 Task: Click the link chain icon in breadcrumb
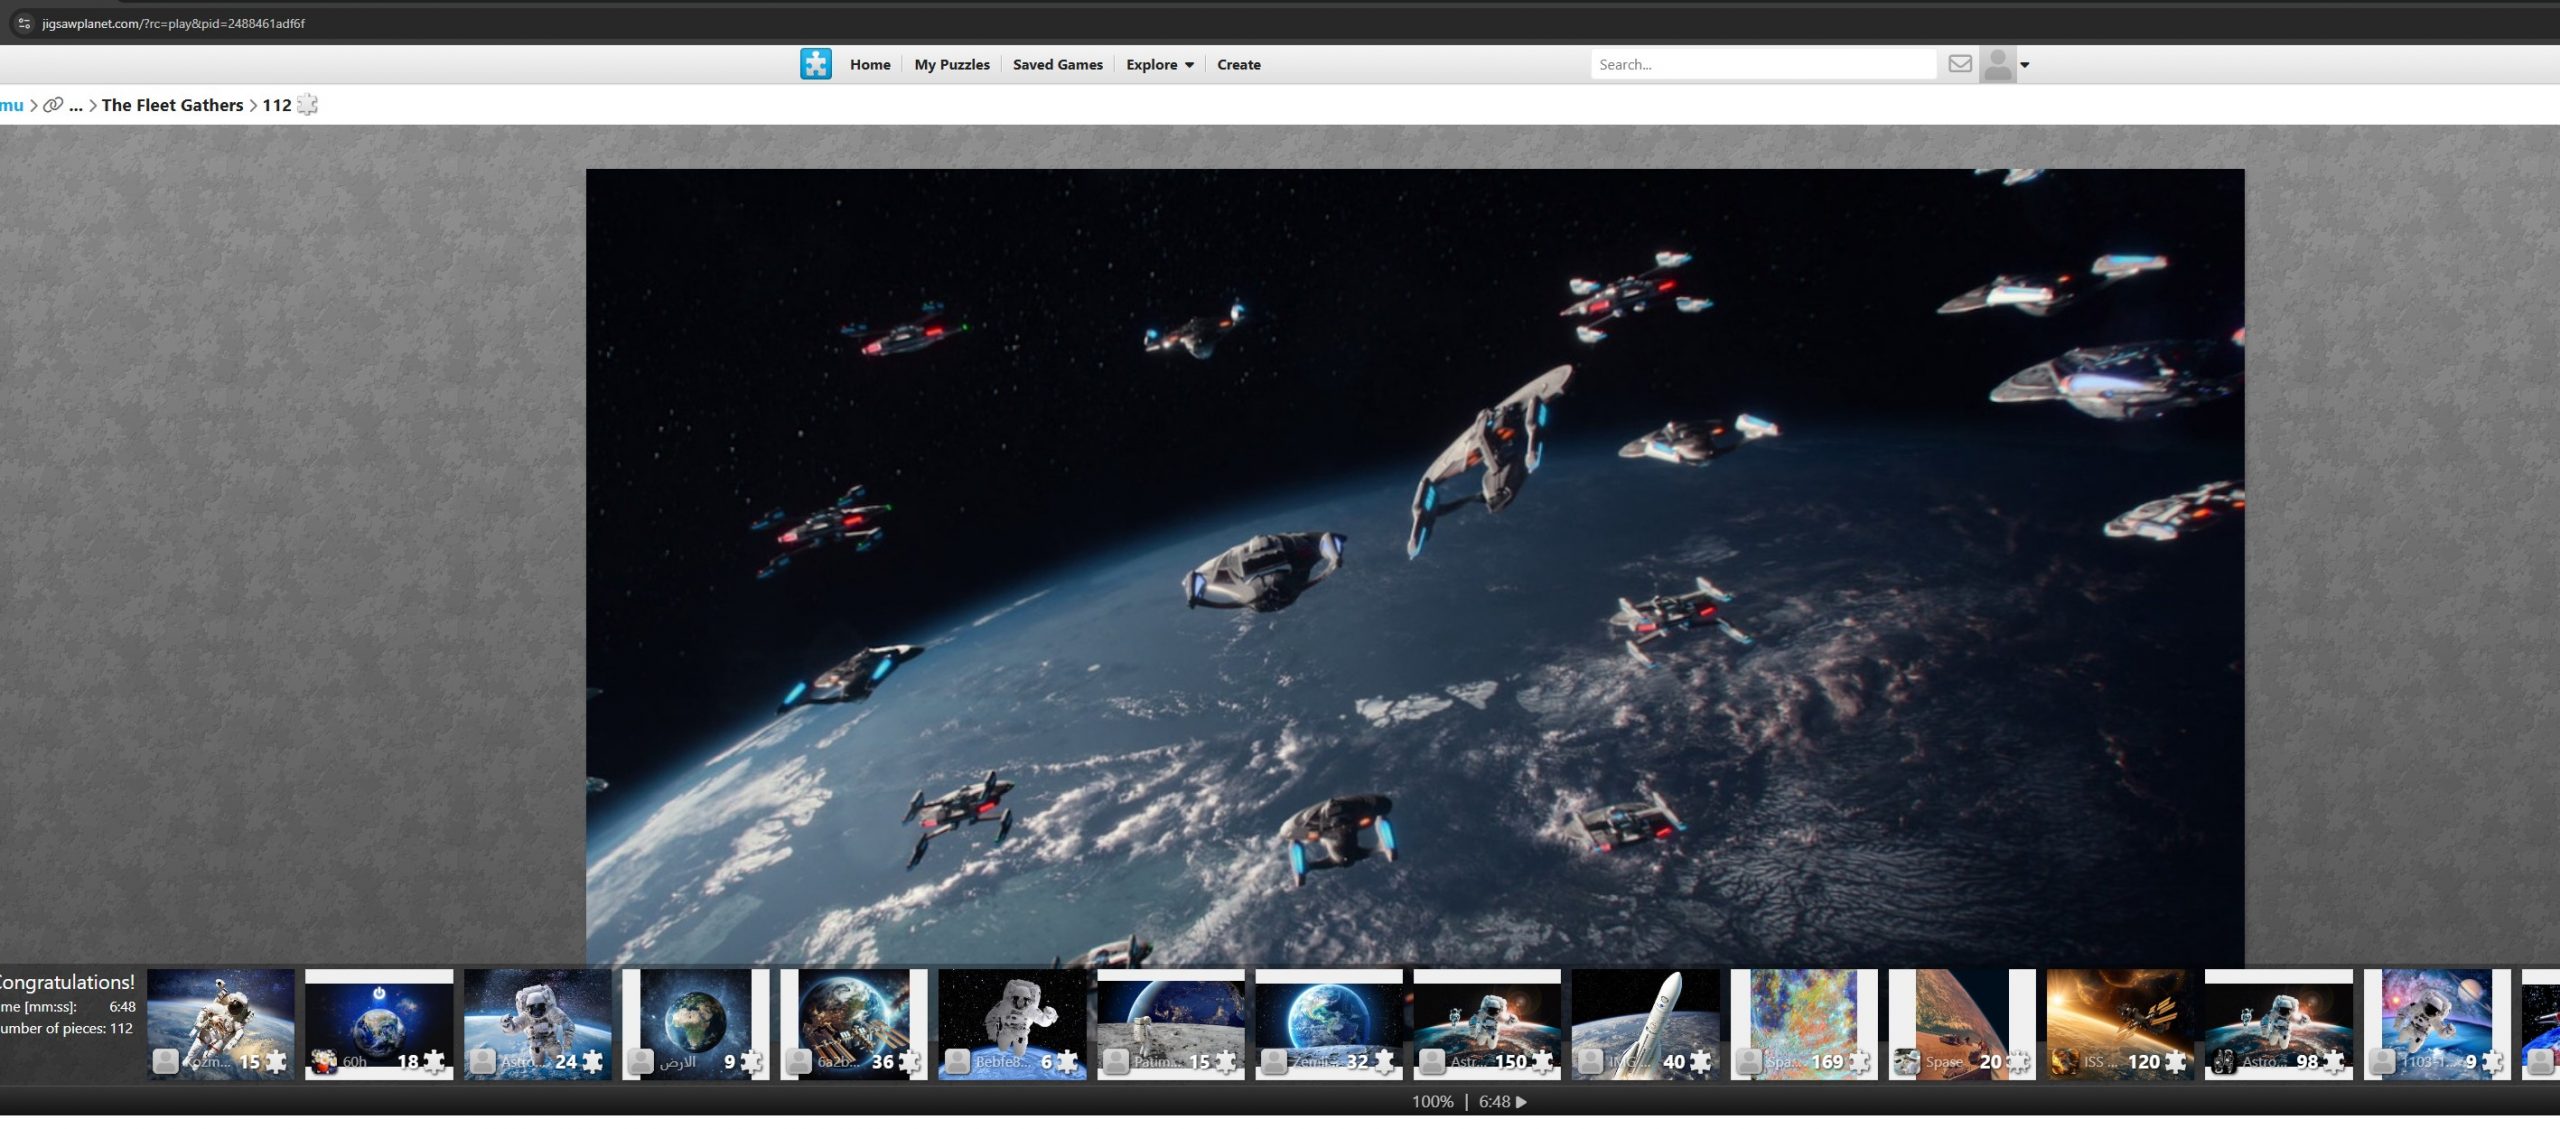[53, 105]
